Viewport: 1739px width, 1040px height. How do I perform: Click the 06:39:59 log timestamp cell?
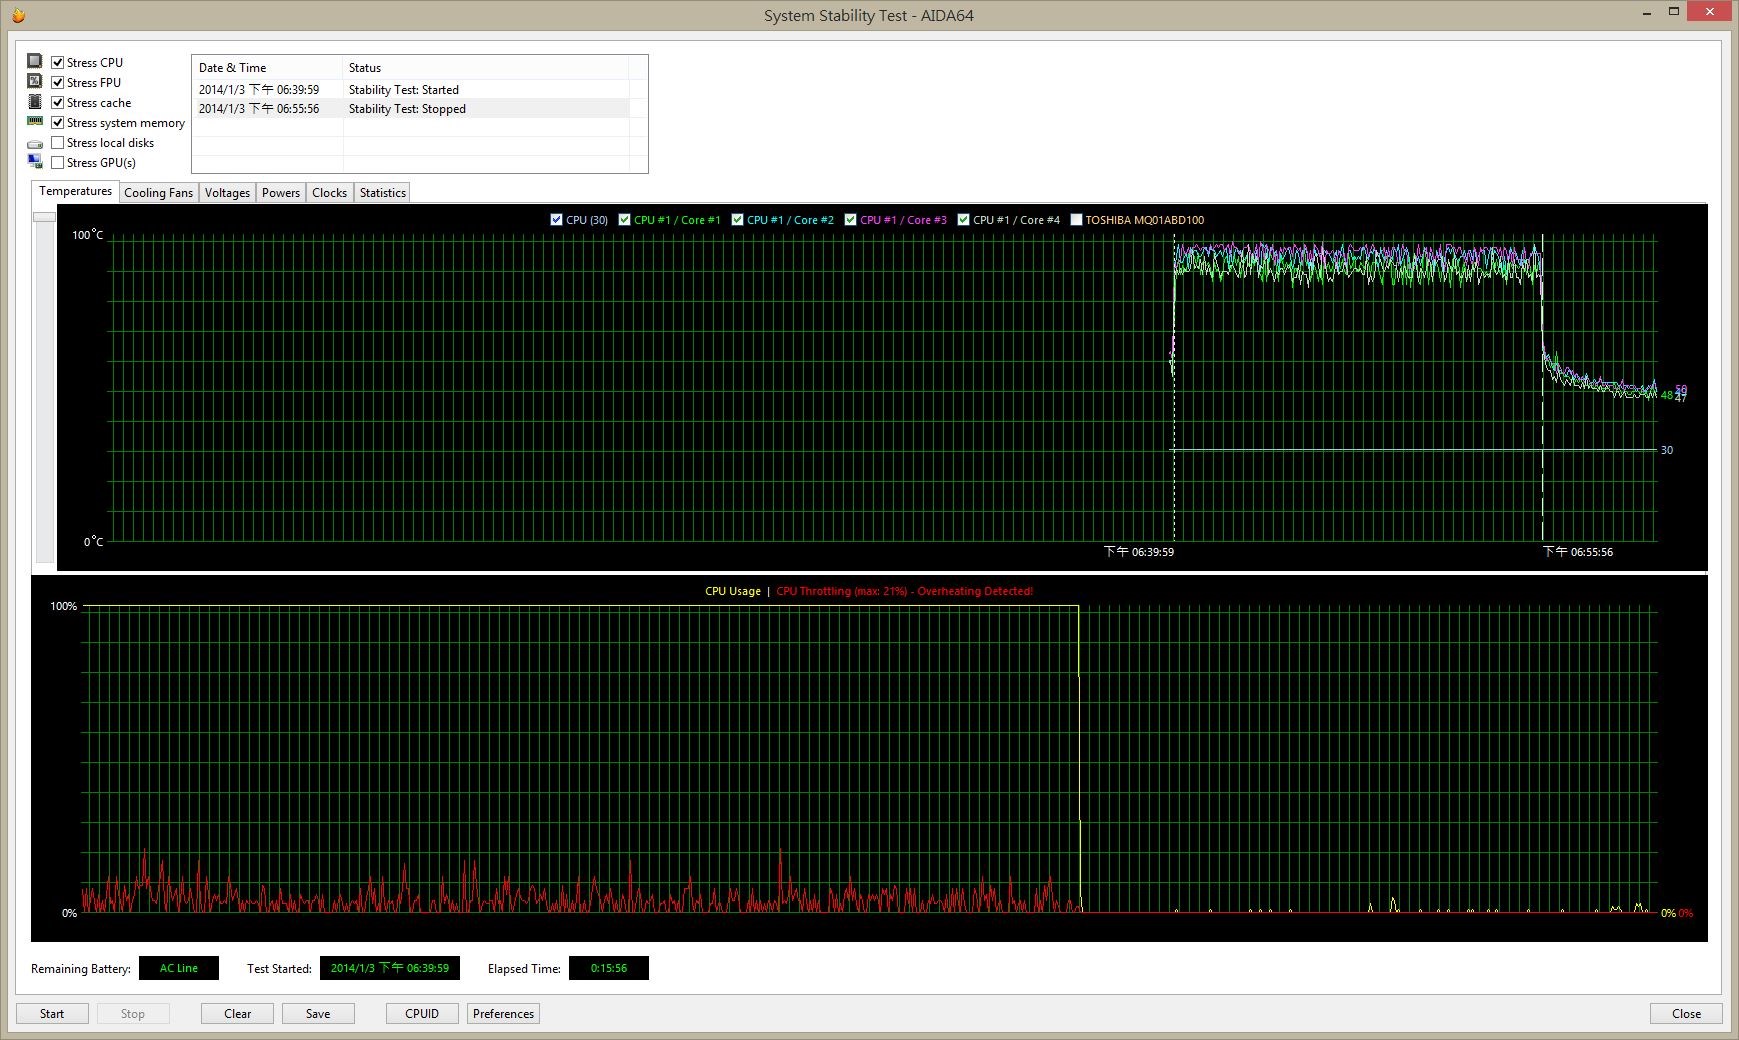pos(259,89)
